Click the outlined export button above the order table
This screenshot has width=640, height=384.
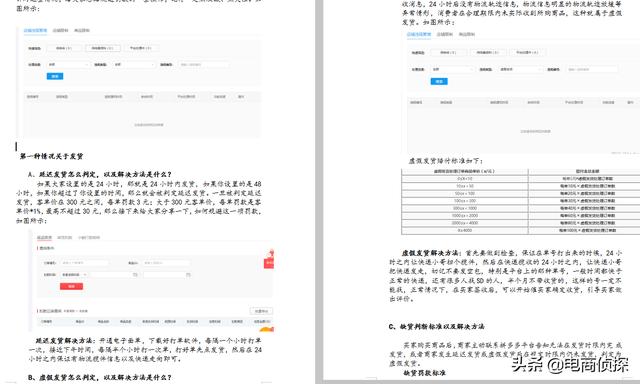261,311
